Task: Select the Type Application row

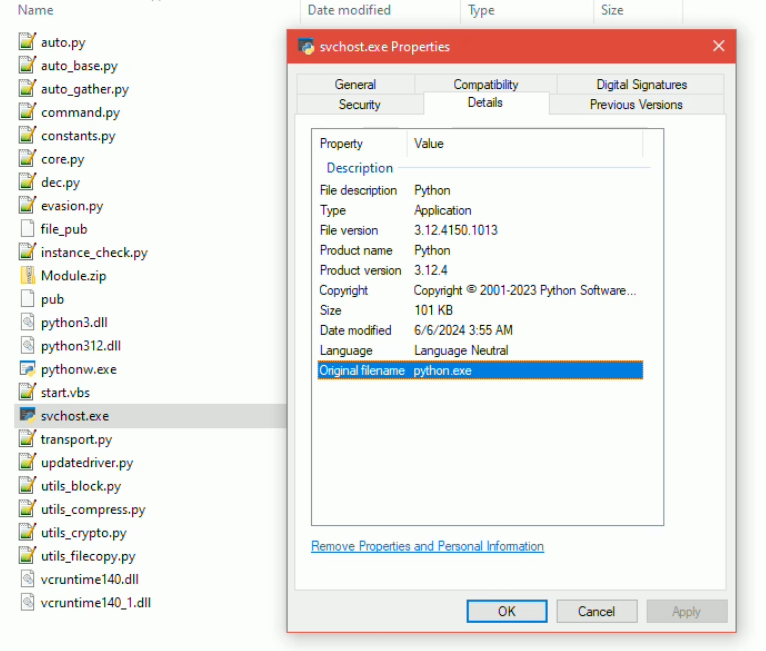Action: (x=480, y=210)
